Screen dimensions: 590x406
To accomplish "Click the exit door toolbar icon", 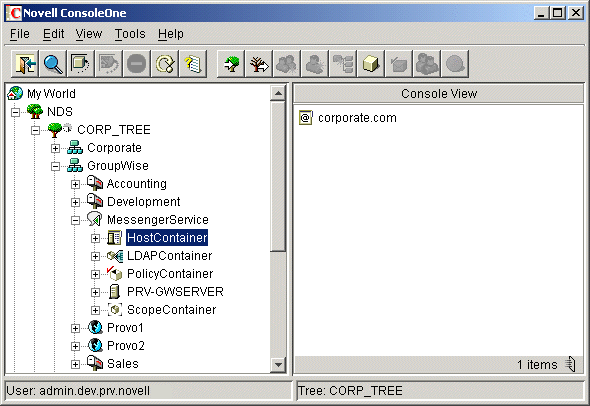I will [25, 64].
